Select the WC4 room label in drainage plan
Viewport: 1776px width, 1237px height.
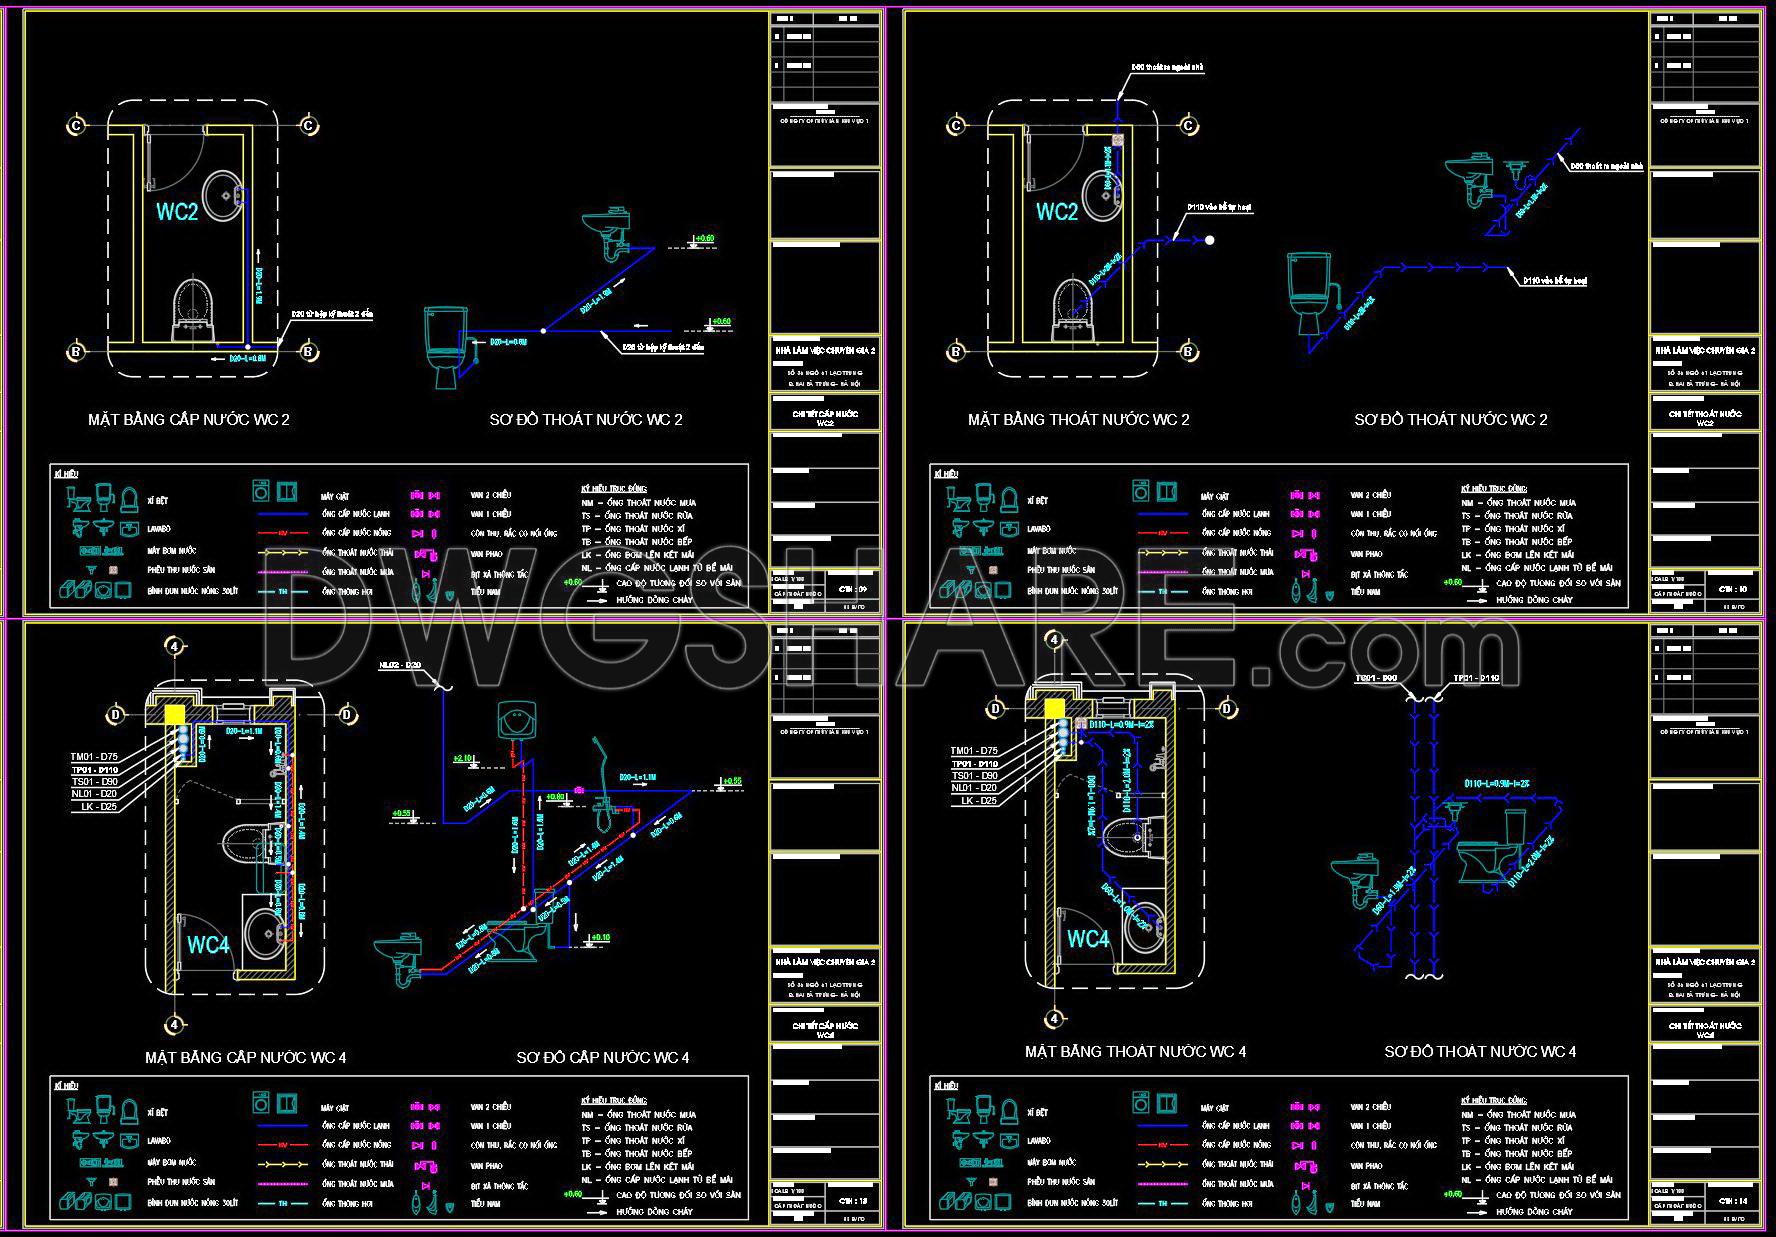pyautogui.click(x=1088, y=939)
